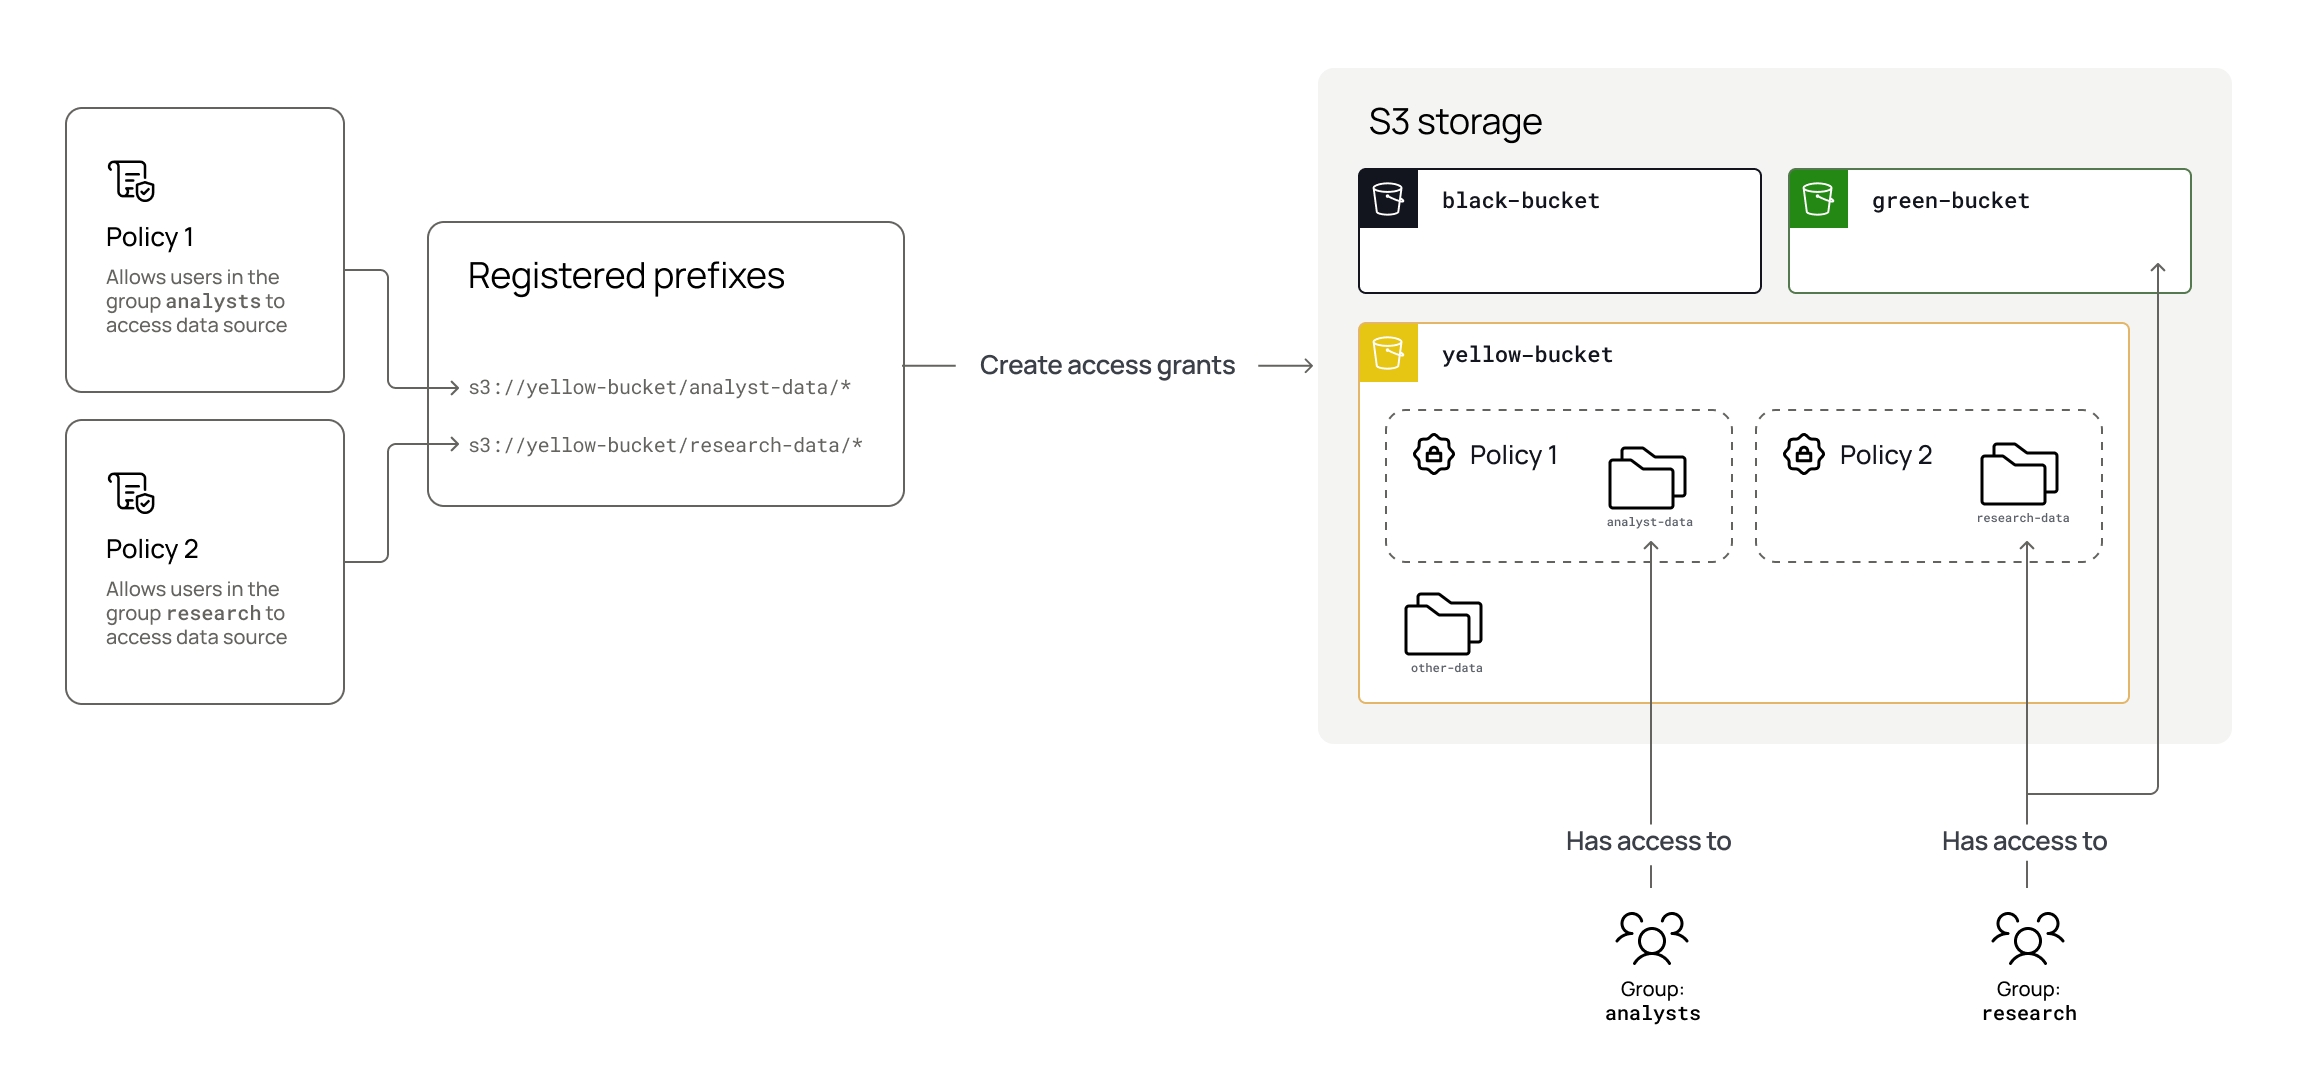Select the black-bucket icon

click(1388, 199)
